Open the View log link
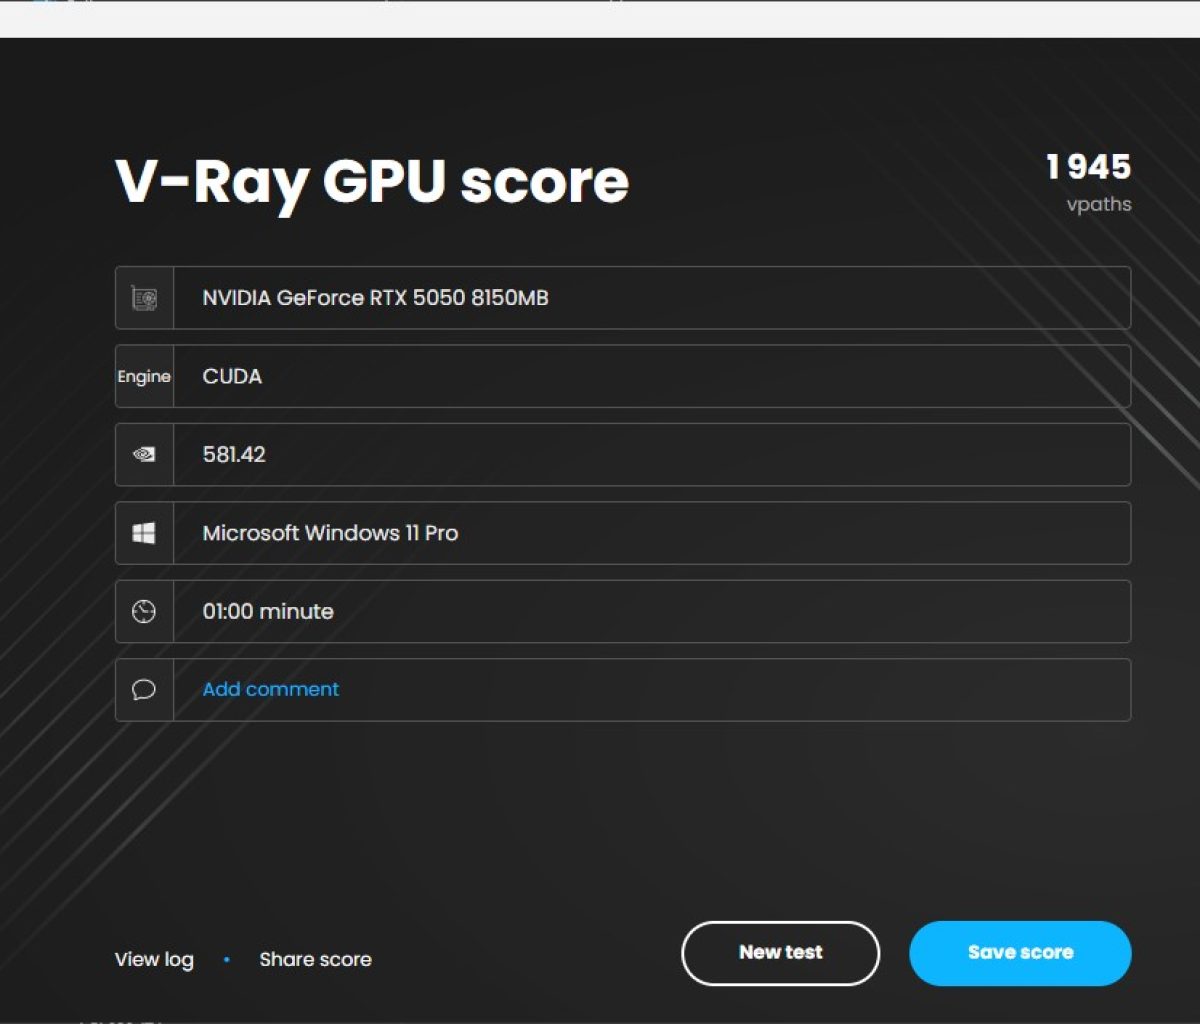This screenshot has height=1024, width=1200. tap(154, 959)
